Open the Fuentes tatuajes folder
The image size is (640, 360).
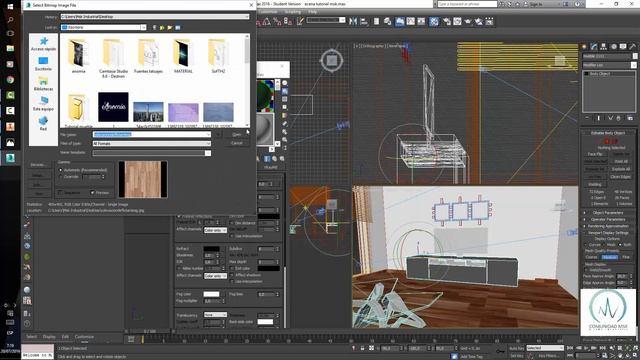(x=148, y=56)
